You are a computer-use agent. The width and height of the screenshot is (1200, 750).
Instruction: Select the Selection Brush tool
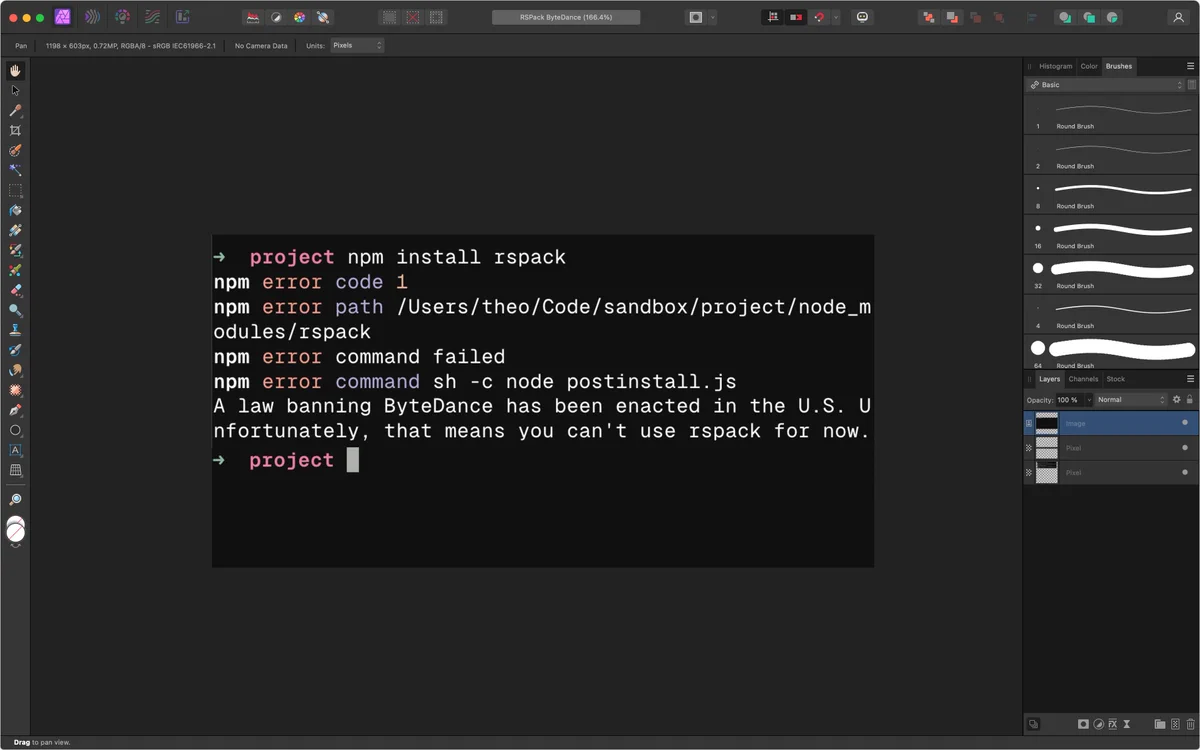[x=15, y=150]
